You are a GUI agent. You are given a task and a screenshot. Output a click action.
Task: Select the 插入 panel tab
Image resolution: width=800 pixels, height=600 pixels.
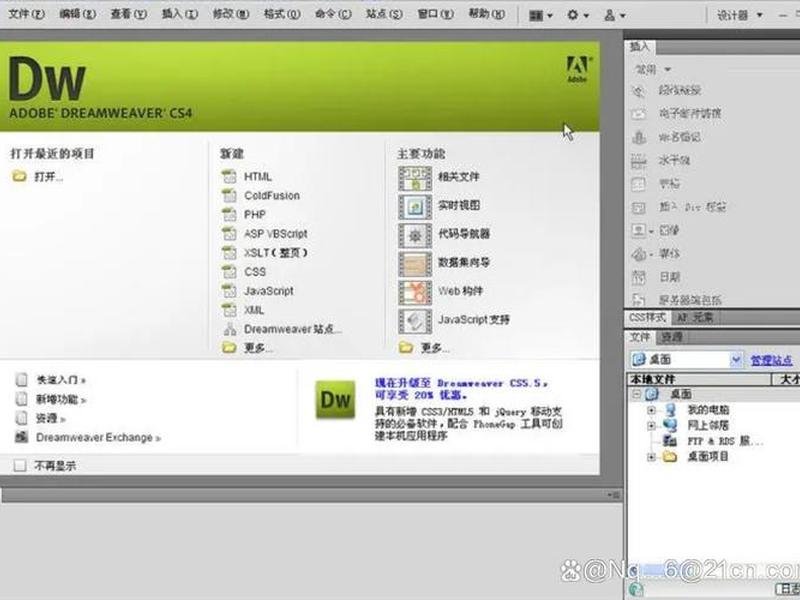640,47
